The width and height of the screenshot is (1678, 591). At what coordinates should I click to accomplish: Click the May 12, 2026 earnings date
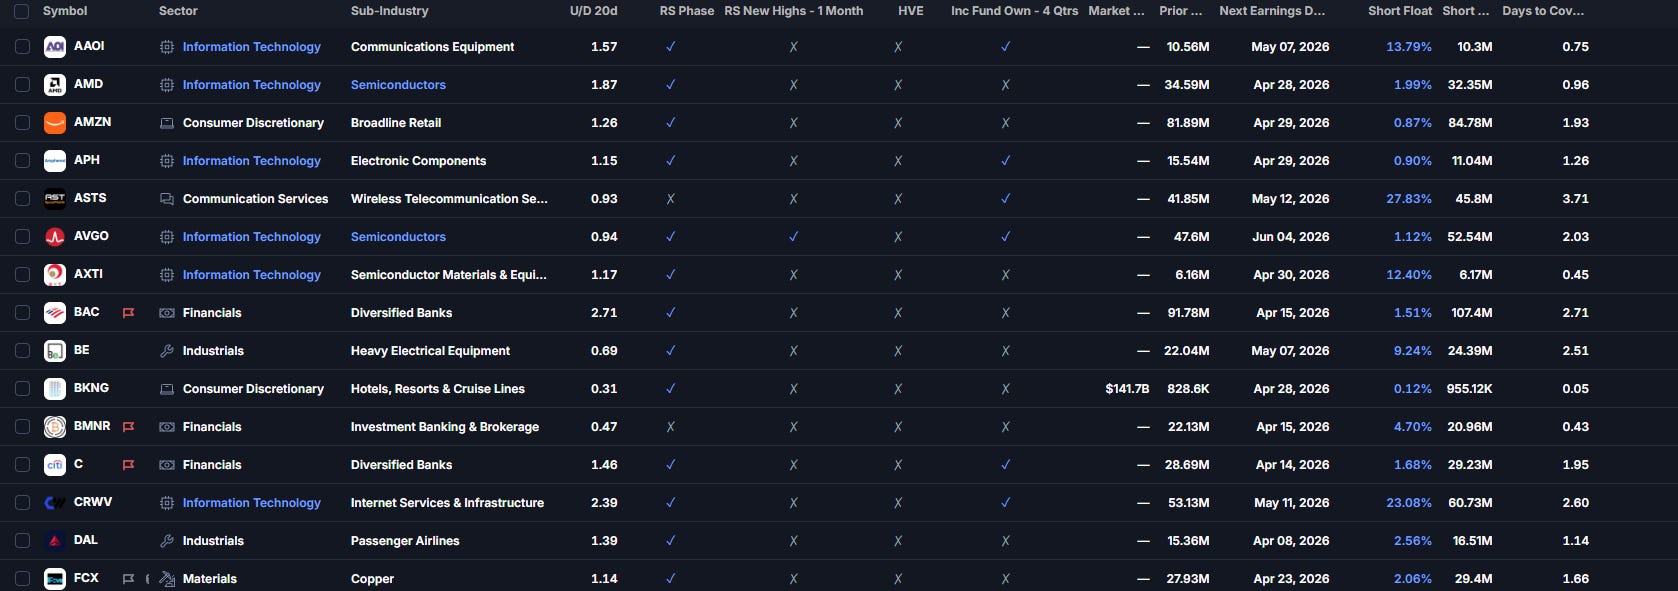tap(1291, 199)
